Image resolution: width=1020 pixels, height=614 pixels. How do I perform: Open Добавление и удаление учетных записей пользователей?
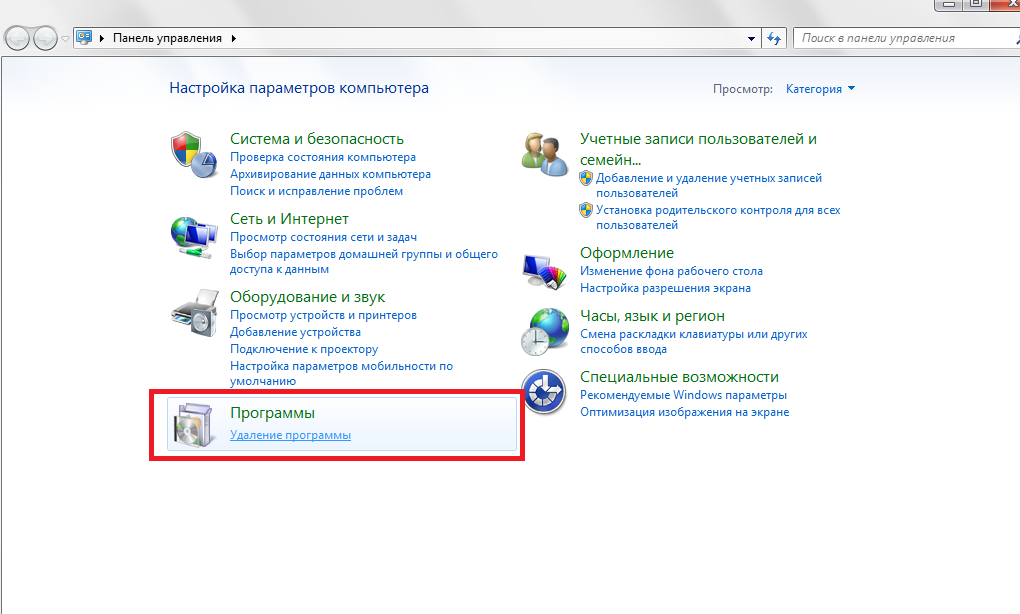tap(708, 185)
